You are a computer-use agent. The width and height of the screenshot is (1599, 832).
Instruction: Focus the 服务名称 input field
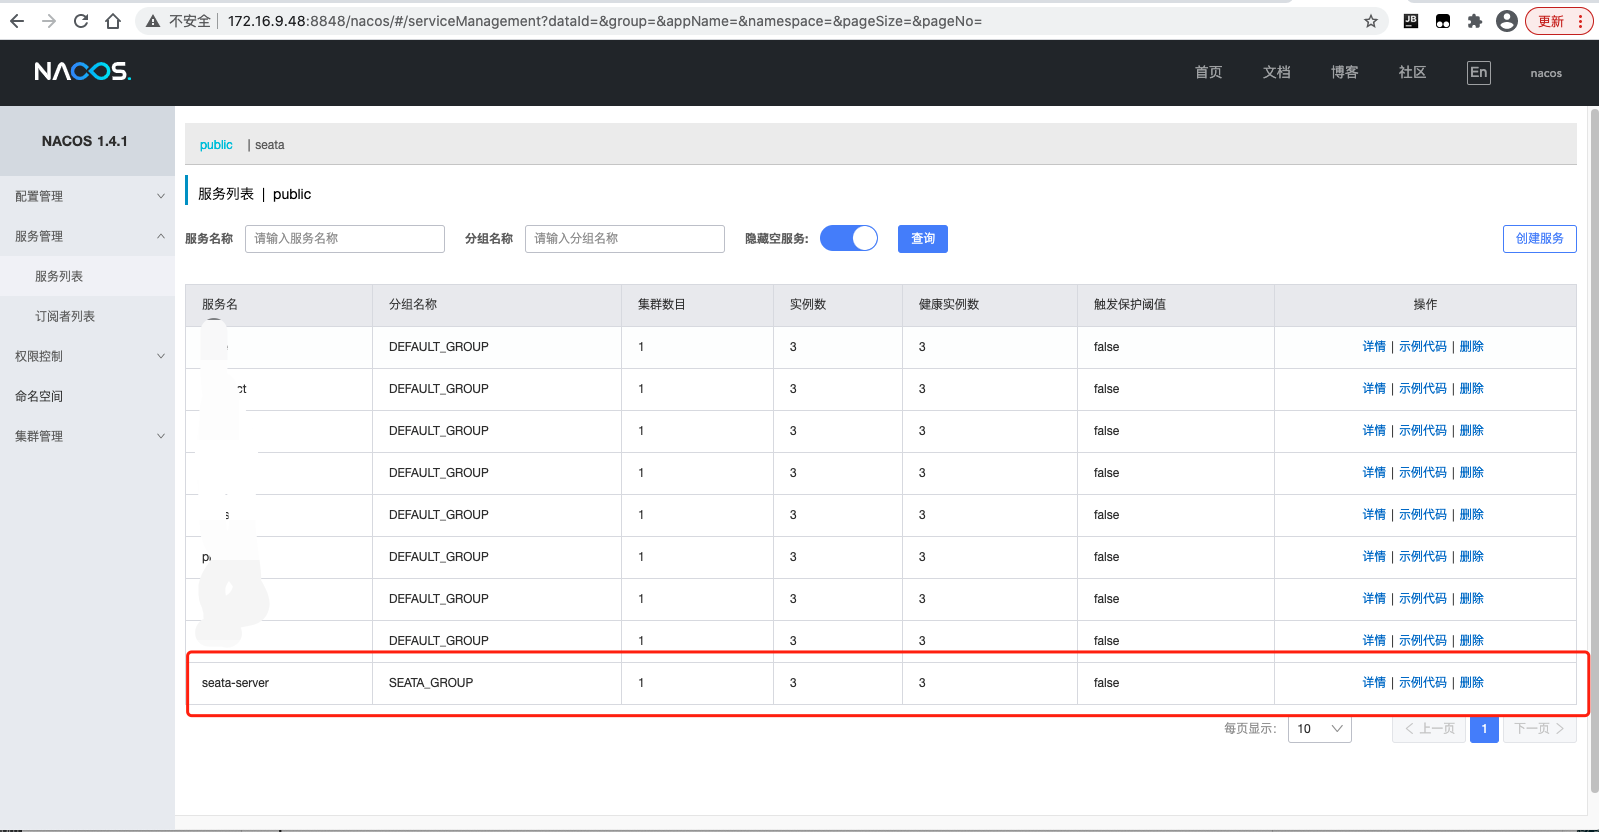(x=345, y=238)
